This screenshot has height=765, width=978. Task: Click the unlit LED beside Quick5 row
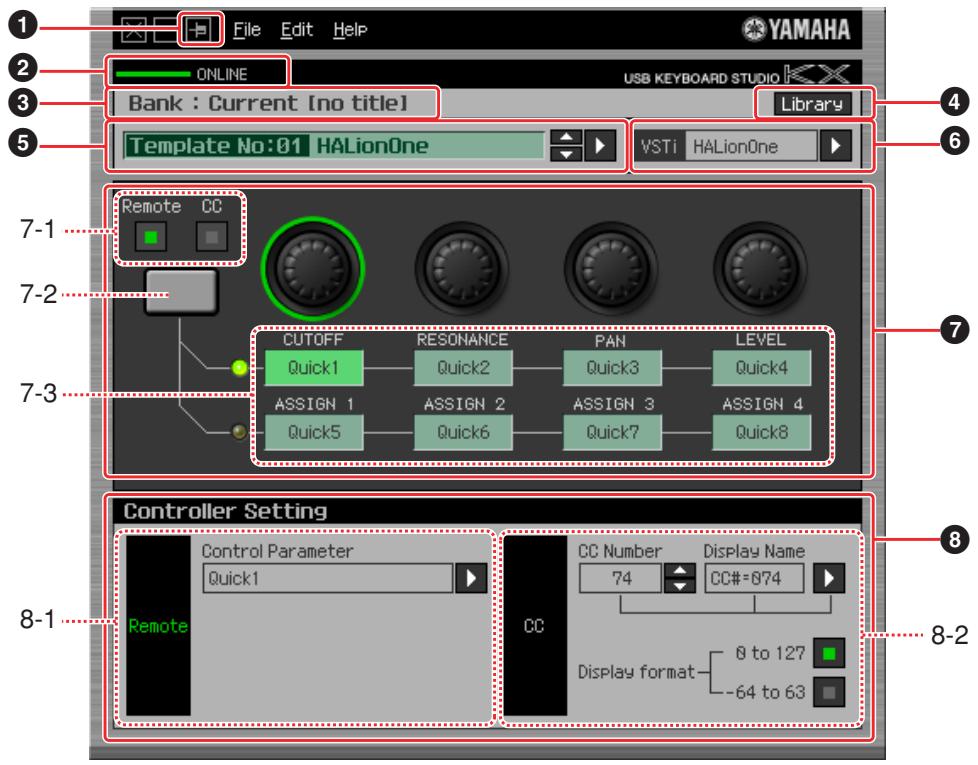tap(239, 431)
